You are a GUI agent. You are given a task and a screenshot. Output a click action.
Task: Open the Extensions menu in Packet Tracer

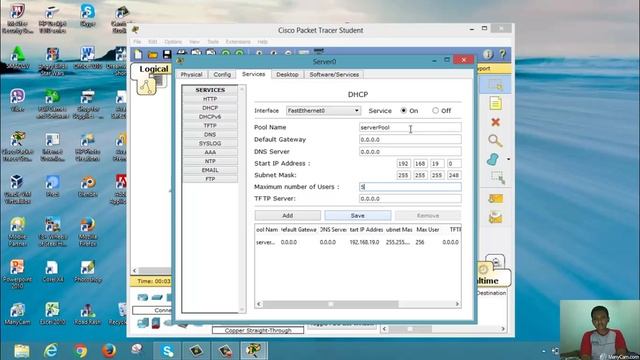[x=238, y=42]
